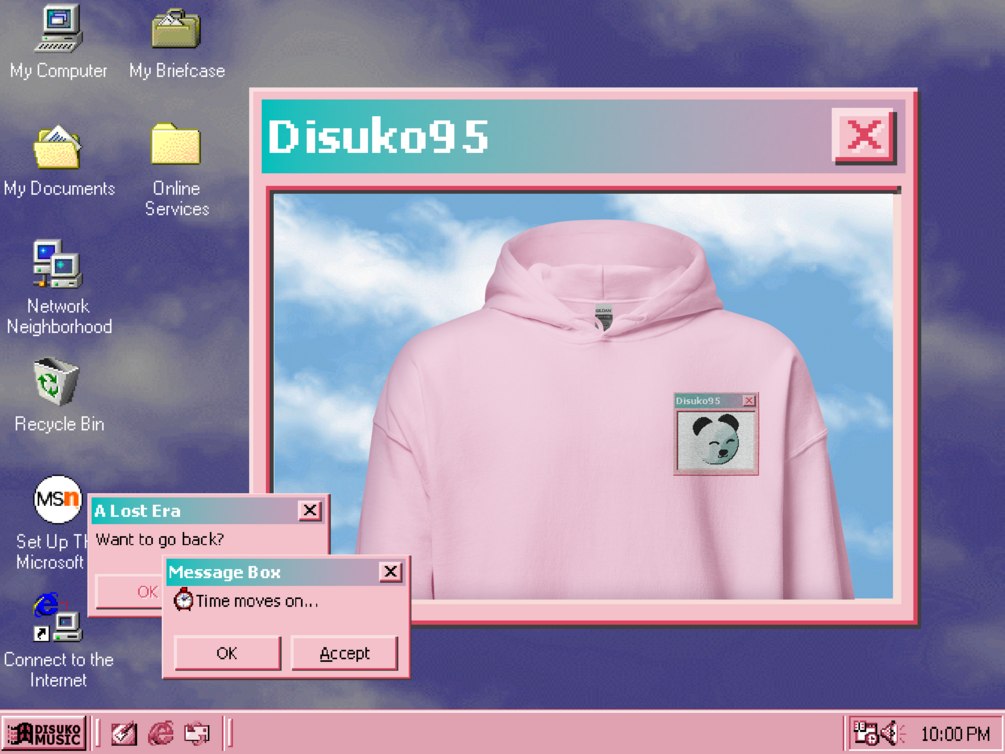Viewport: 1005px width, 754px height.
Task: Open the Disuko Music start button
Action: coord(44,733)
